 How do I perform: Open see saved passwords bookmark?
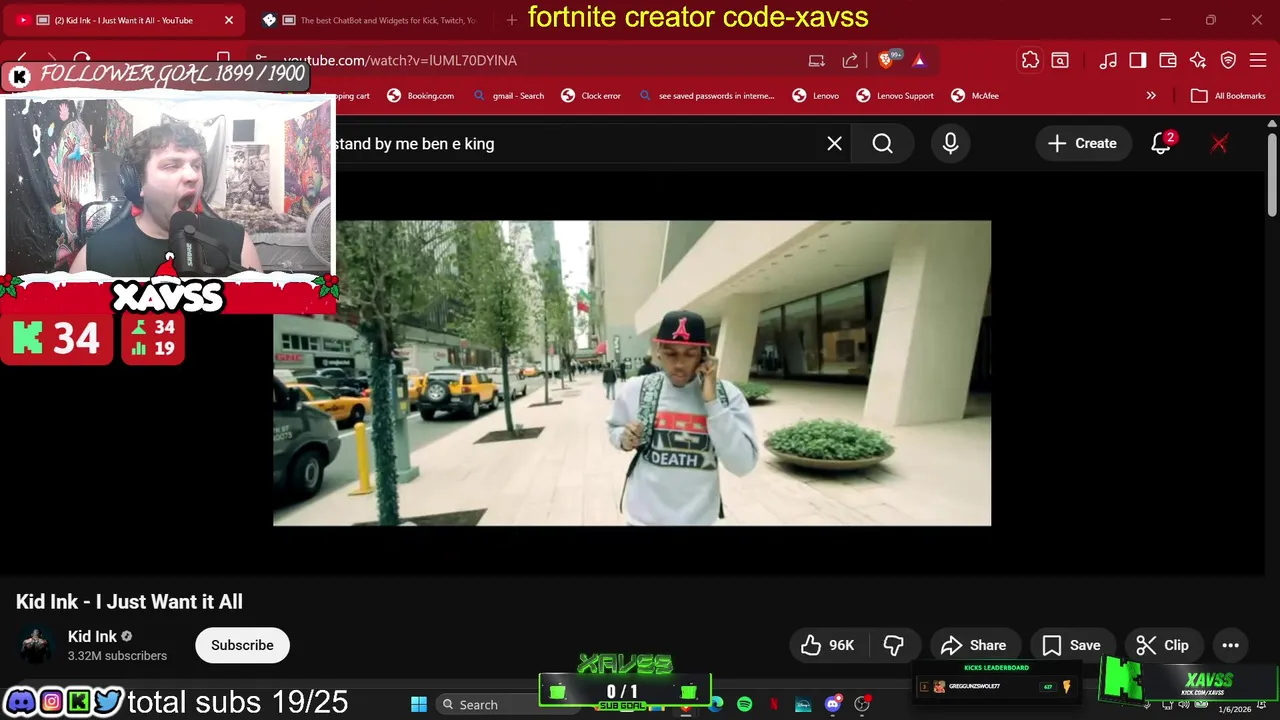tap(706, 96)
